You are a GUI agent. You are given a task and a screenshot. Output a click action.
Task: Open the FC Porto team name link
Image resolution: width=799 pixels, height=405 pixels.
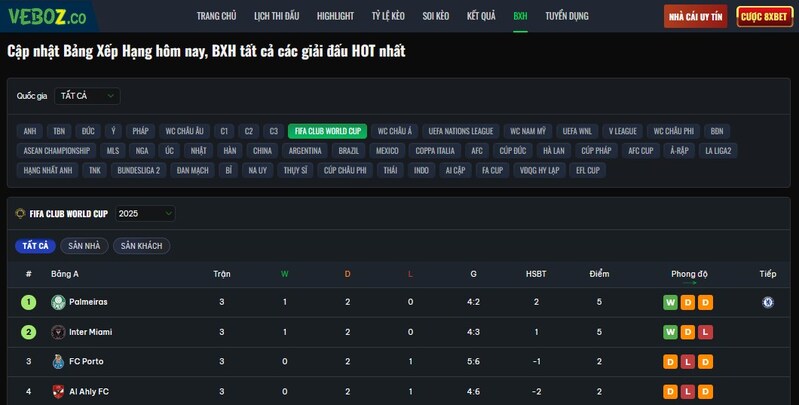86,361
